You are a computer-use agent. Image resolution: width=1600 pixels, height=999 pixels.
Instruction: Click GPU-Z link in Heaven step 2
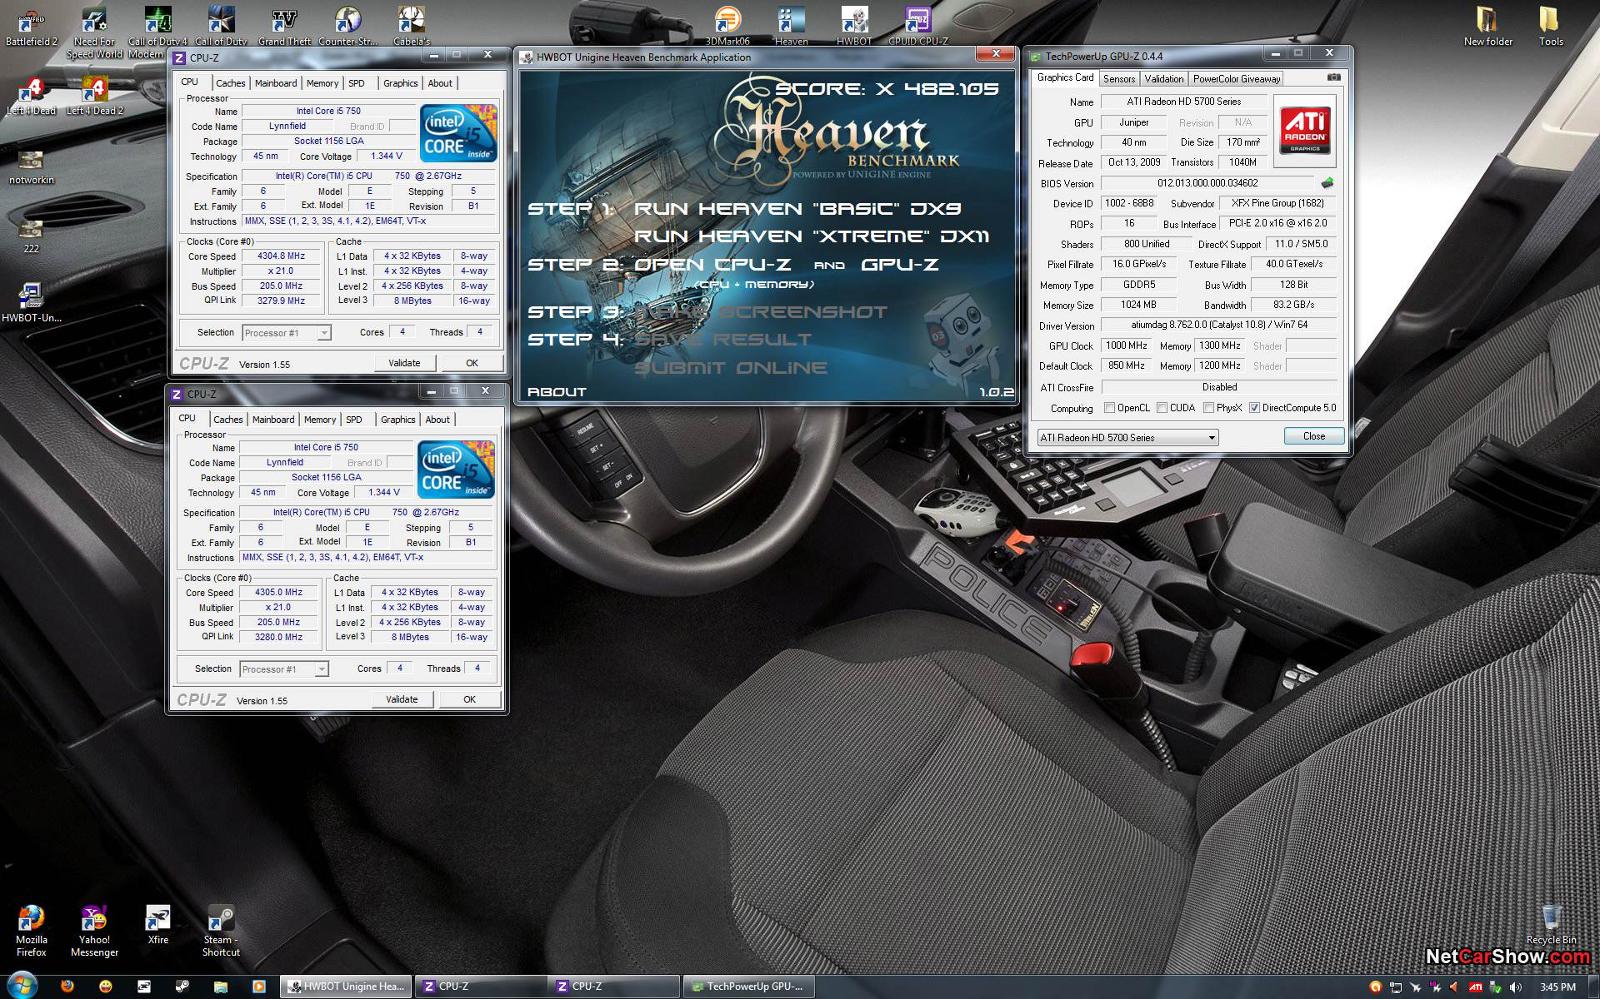point(900,265)
